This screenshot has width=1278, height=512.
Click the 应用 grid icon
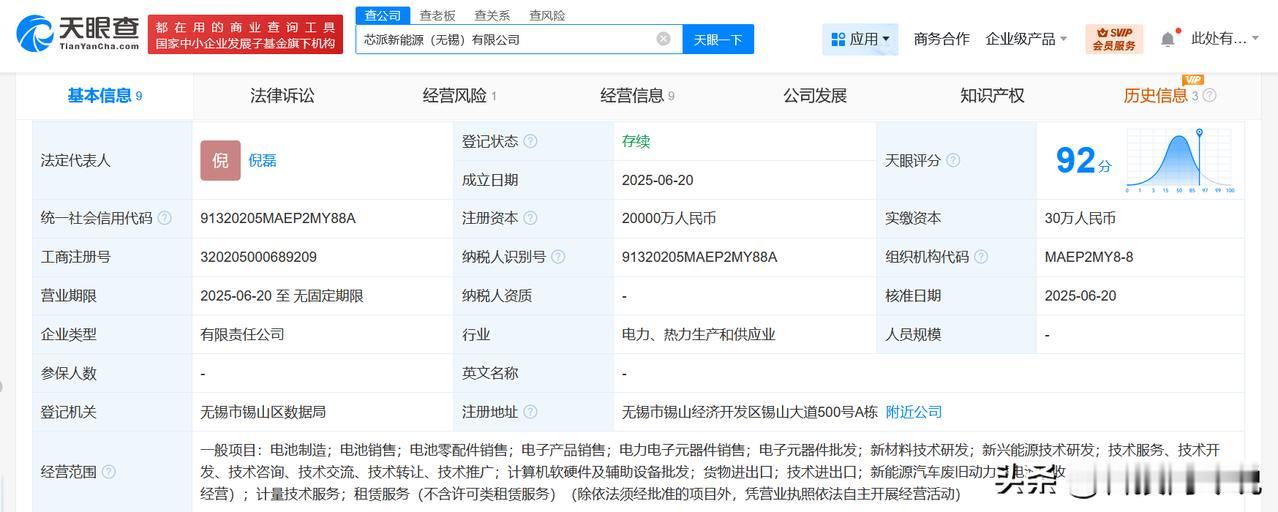(x=838, y=39)
